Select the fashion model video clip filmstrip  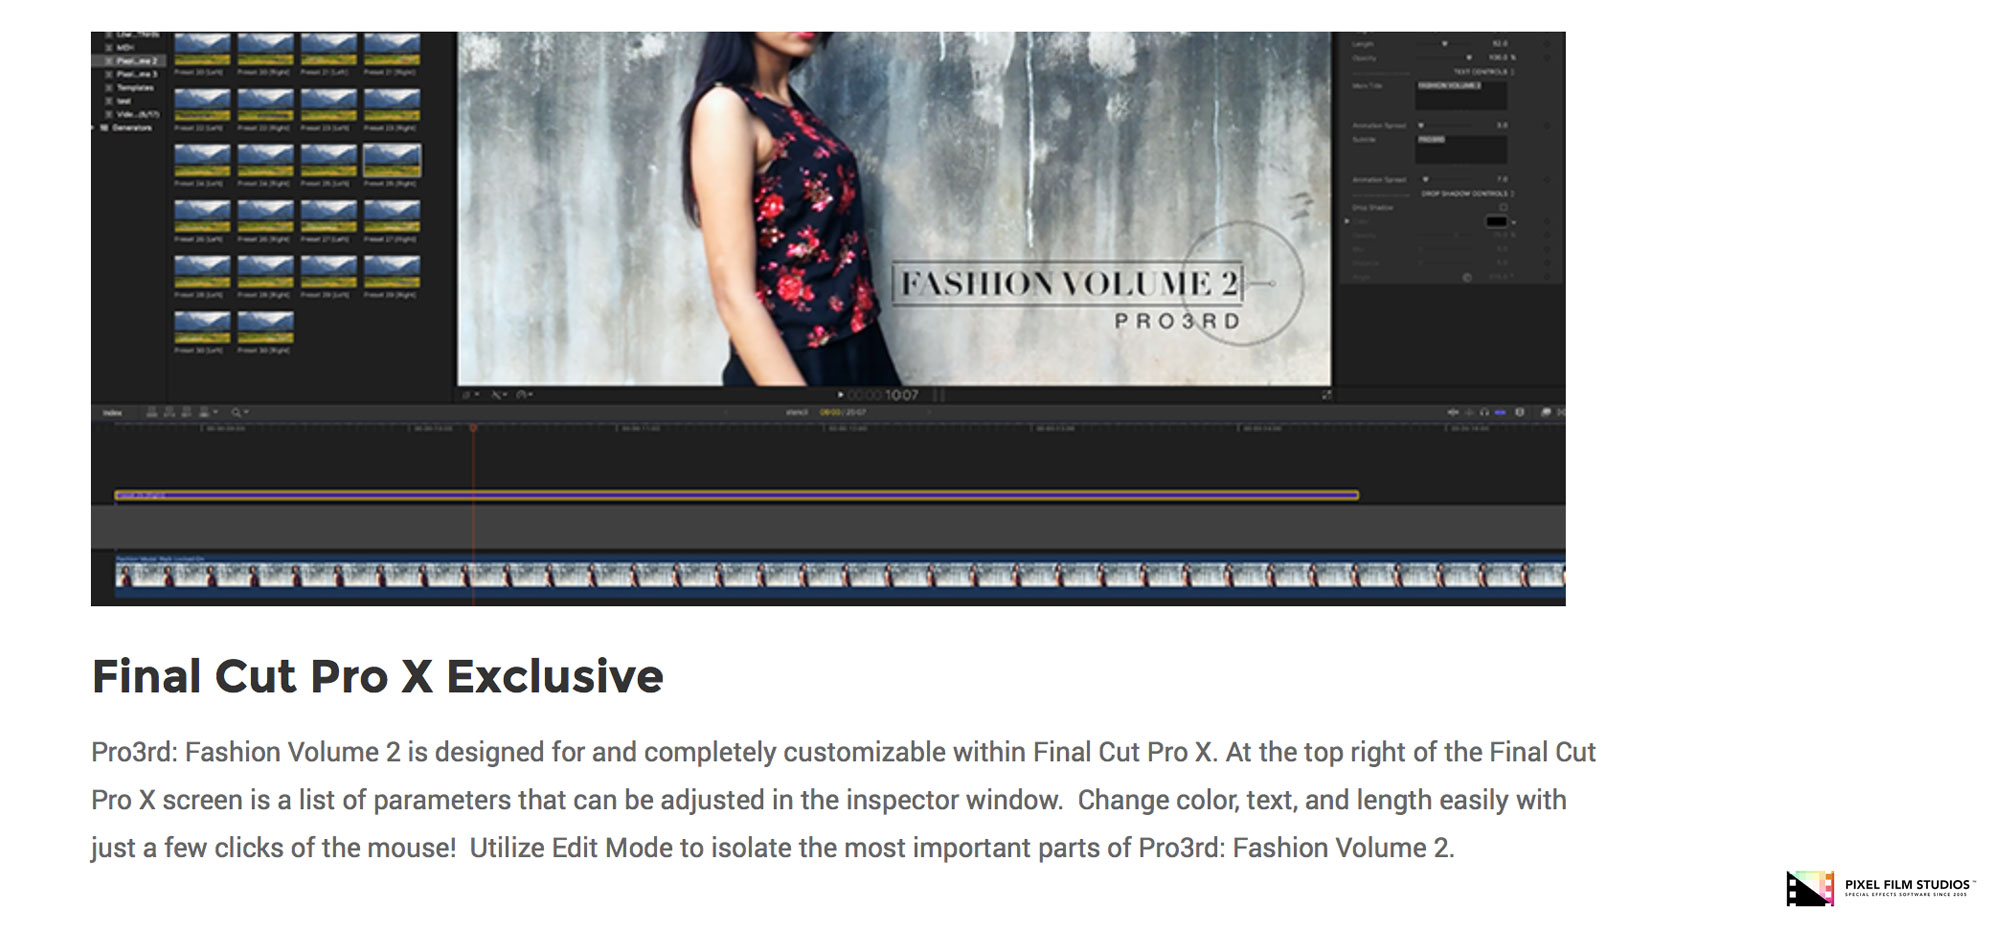point(840,575)
